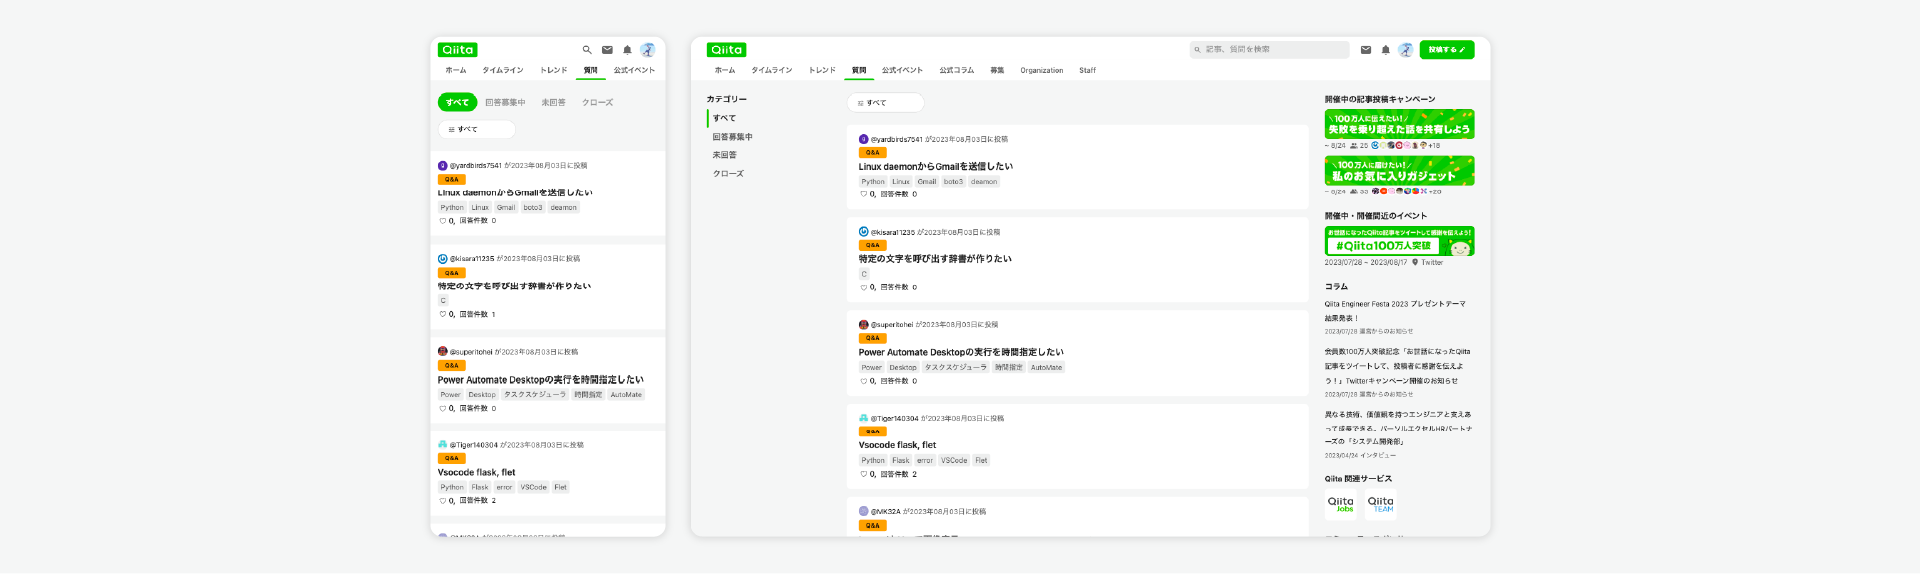Click @yardbirds7541 avatar in mobile question card
The image size is (1920, 574).
pyautogui.click(x=443, y=166)
